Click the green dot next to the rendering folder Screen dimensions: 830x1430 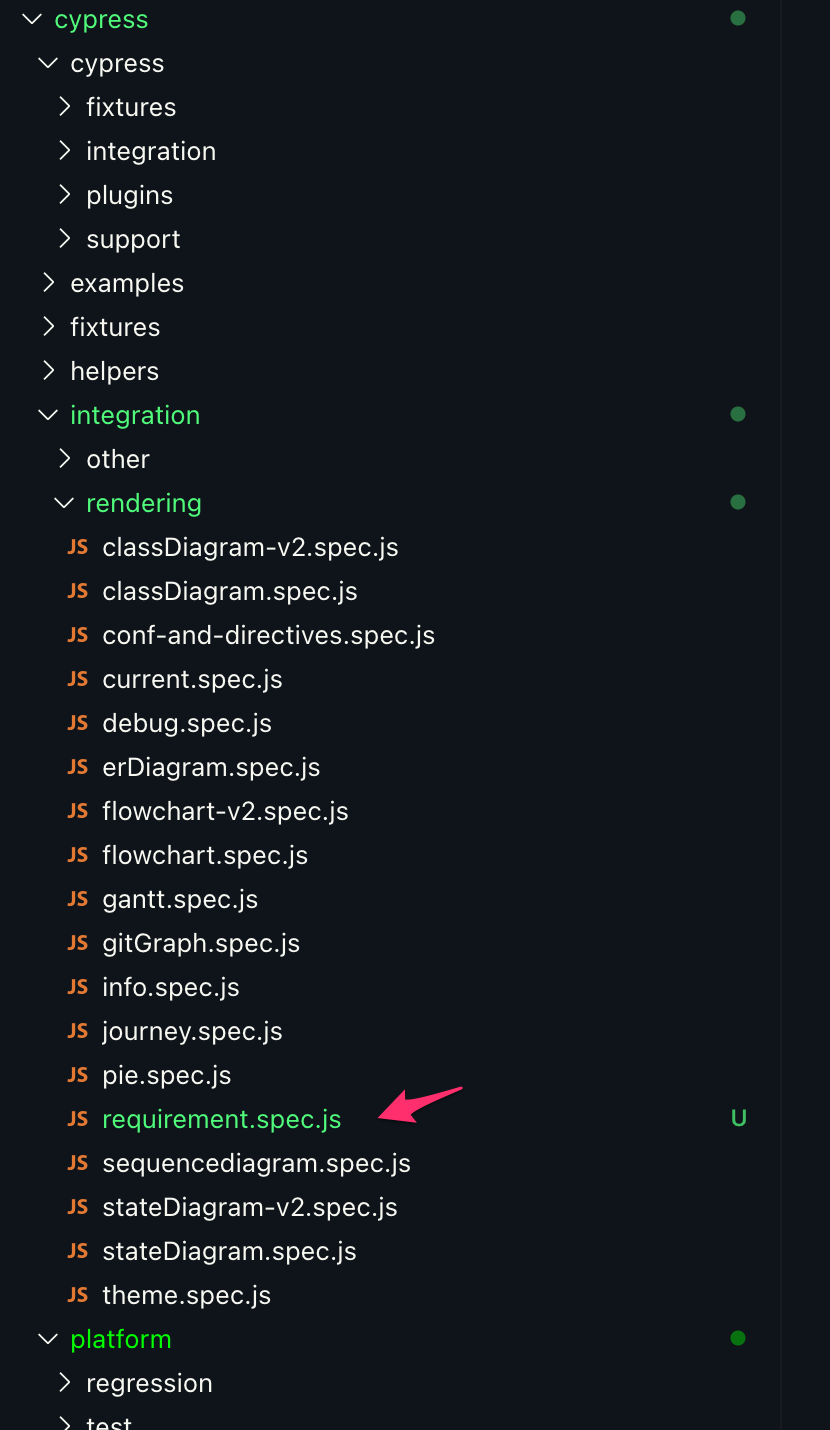(738, 502)
